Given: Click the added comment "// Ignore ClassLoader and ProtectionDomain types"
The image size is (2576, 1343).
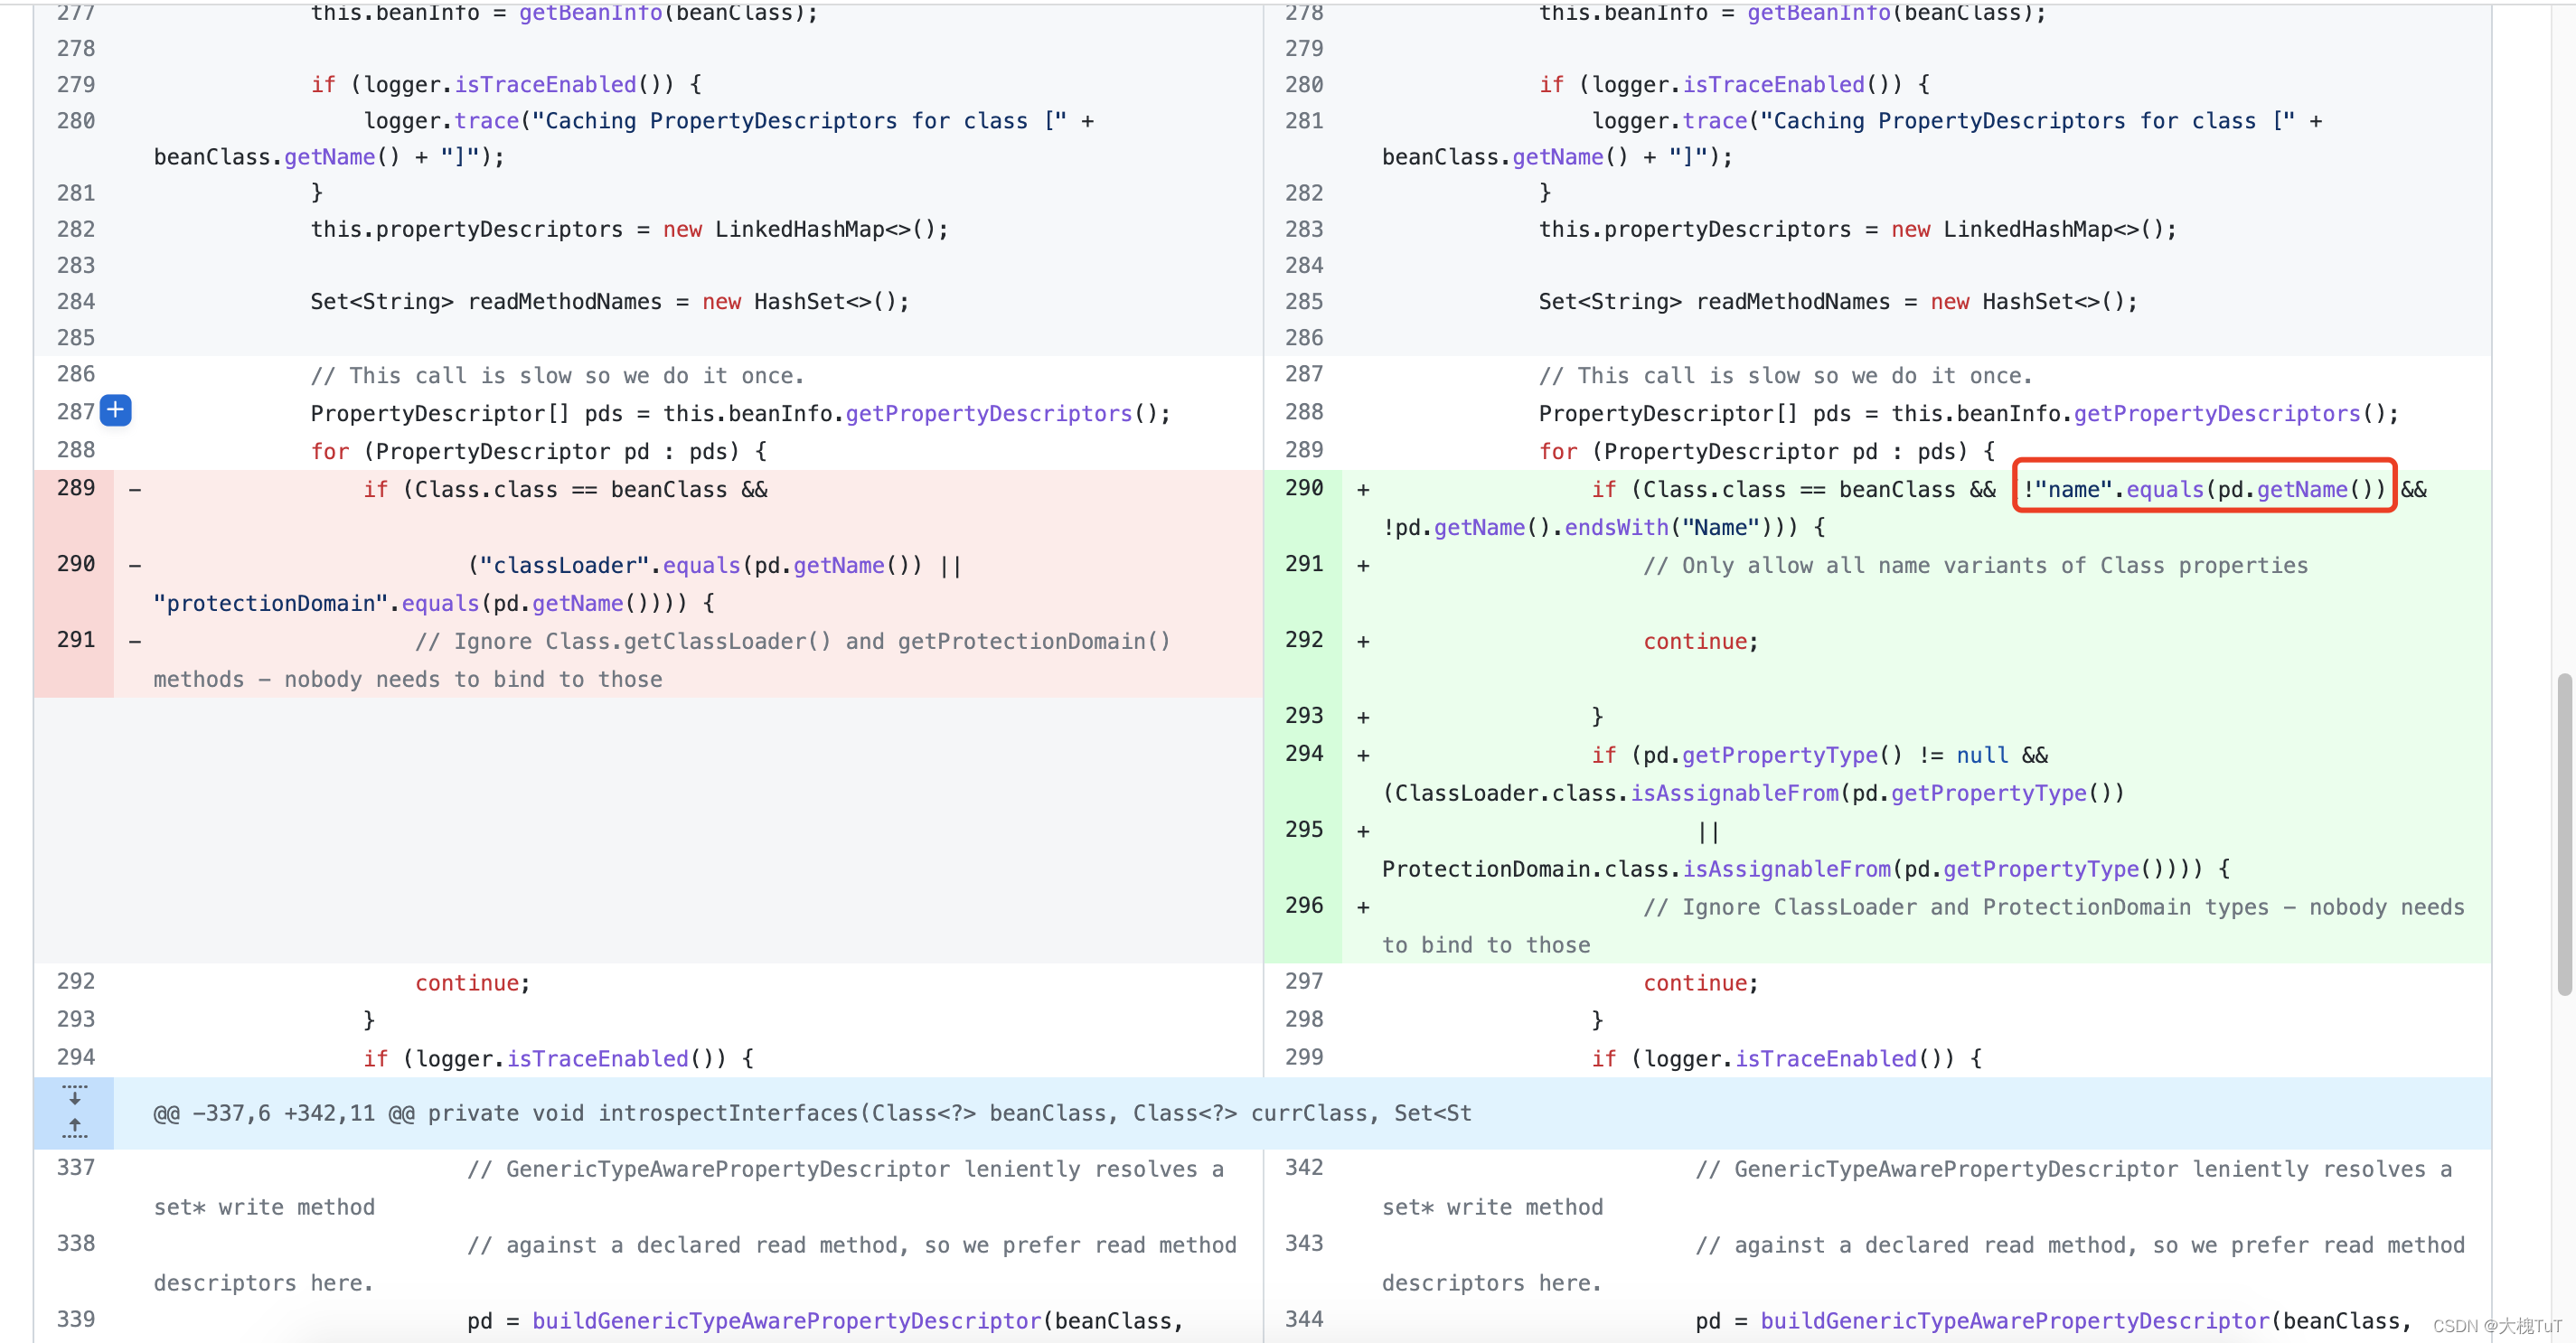Looking at the screenshot, I should [1956, 908].
